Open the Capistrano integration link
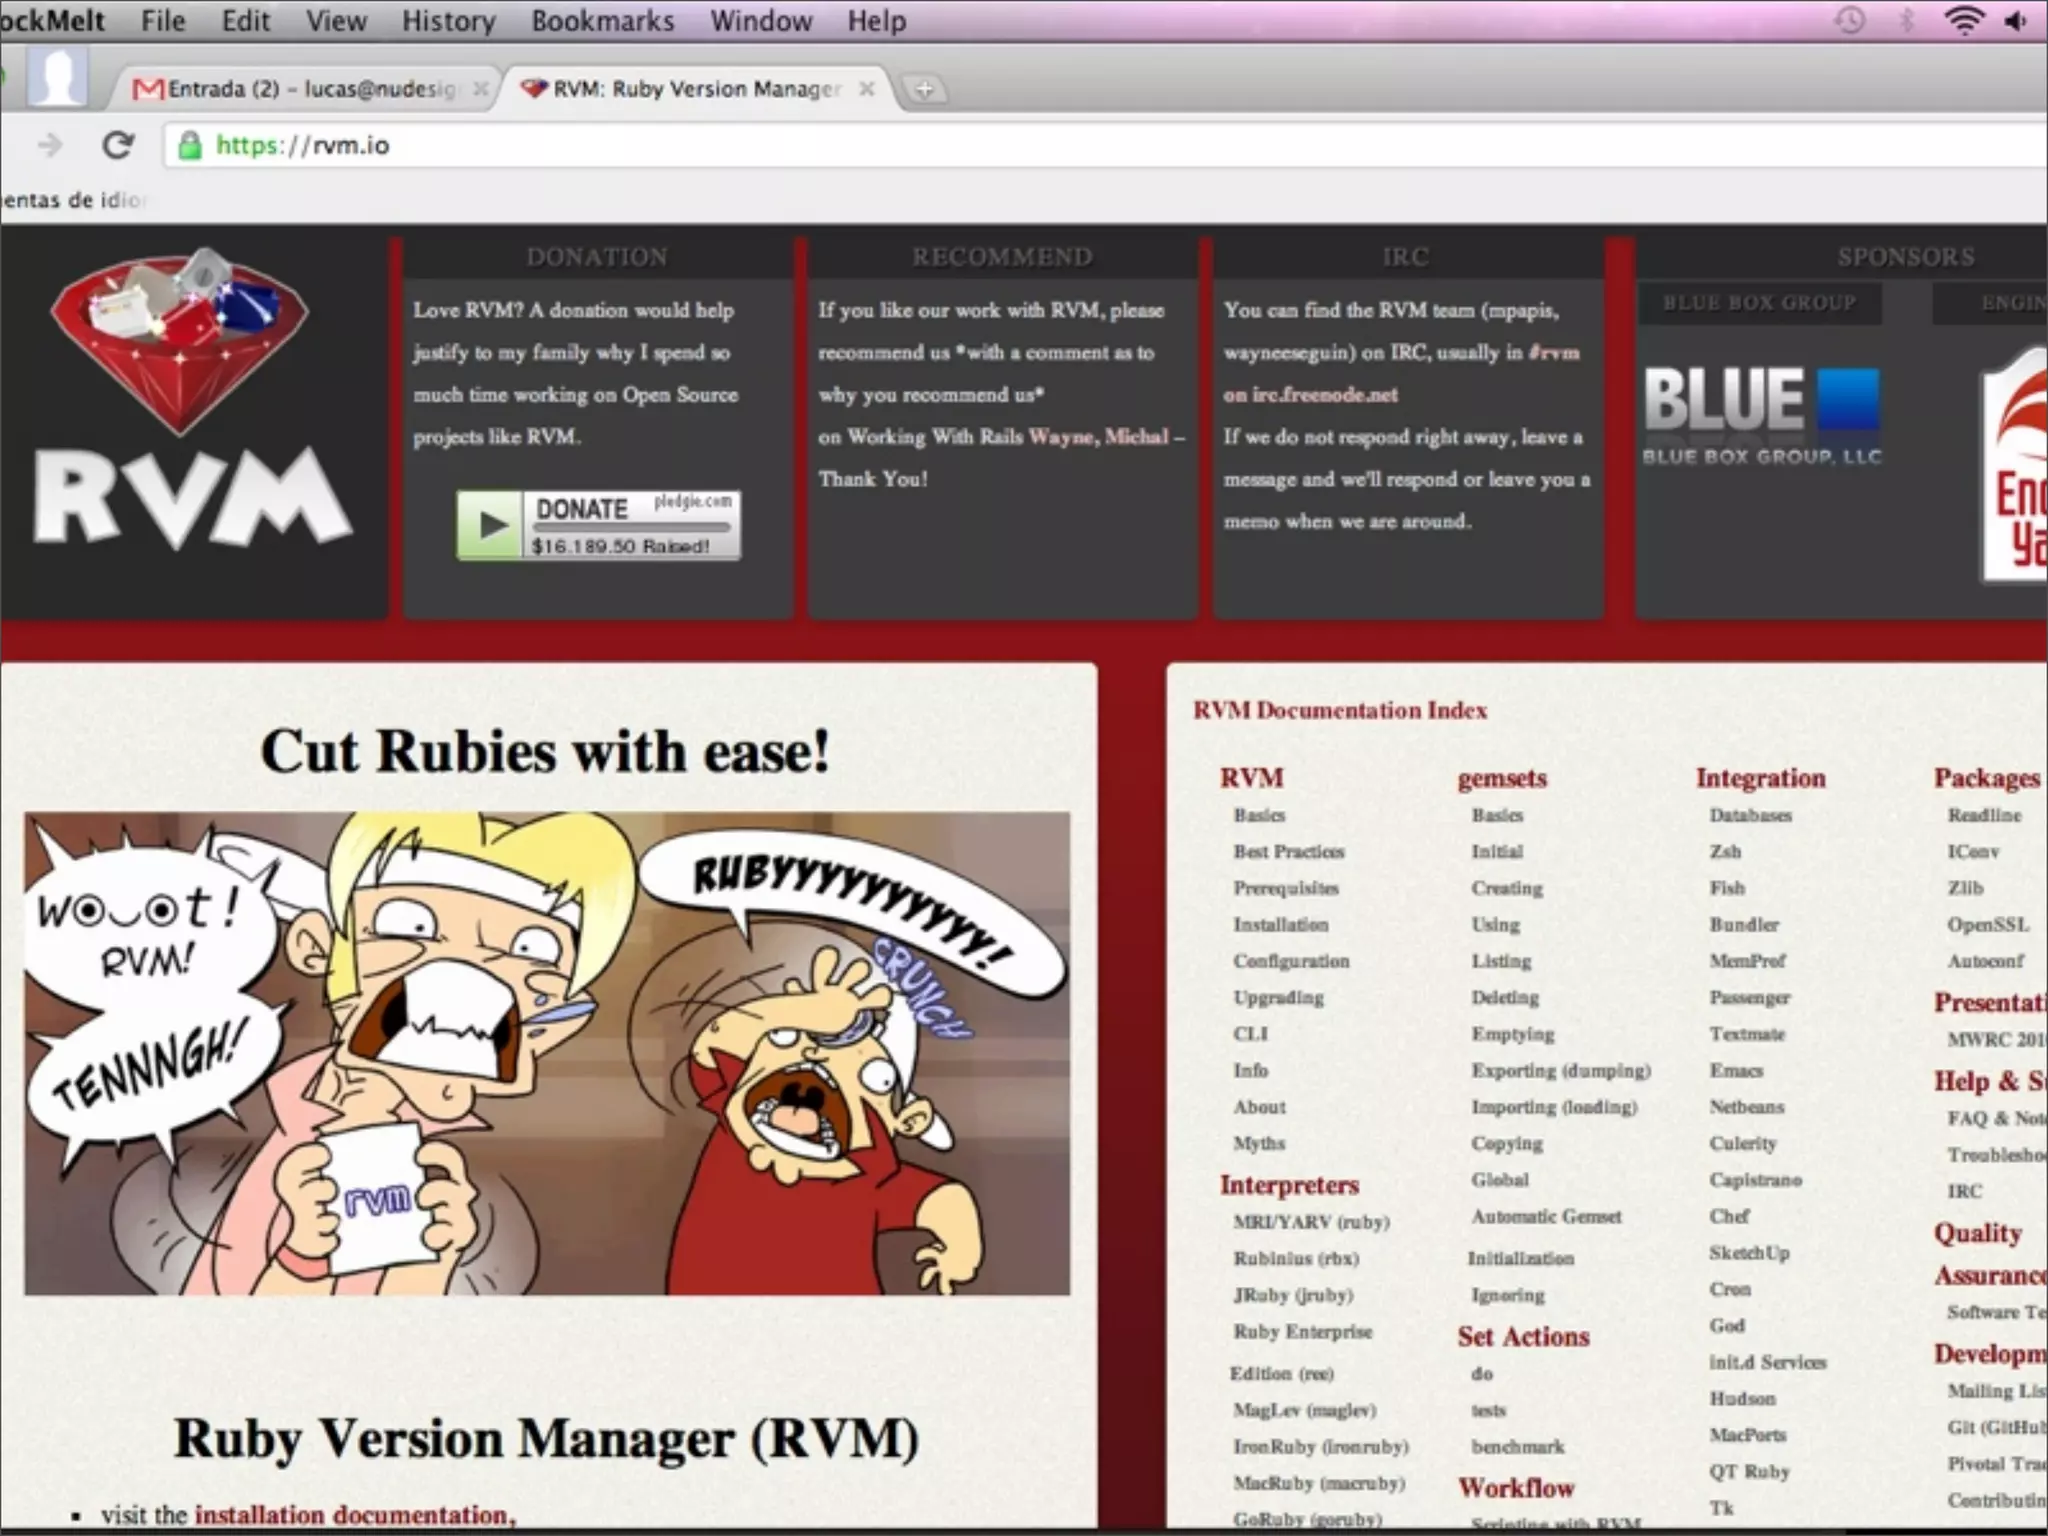Screen dimensions: 2048x1536 coord(1755,1180)
